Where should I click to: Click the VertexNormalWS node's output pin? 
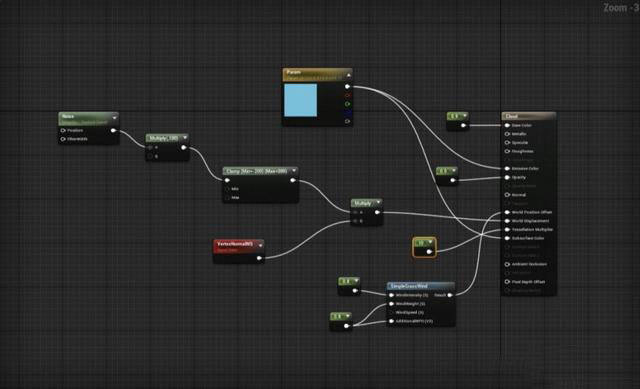point(259,258)
